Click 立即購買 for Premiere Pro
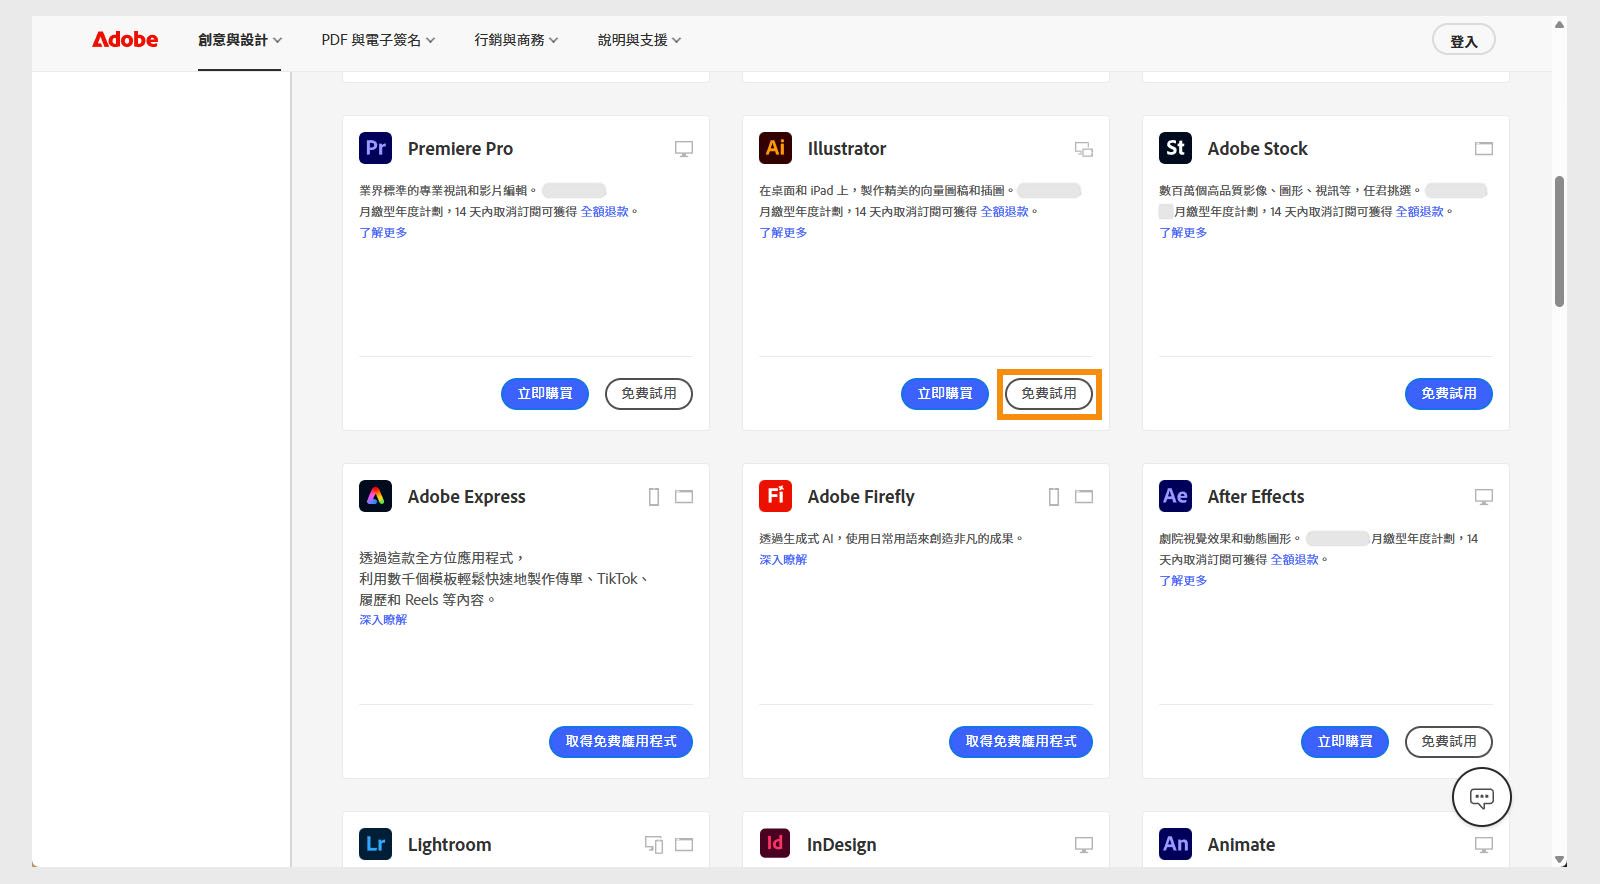 [x=545, y=394]
